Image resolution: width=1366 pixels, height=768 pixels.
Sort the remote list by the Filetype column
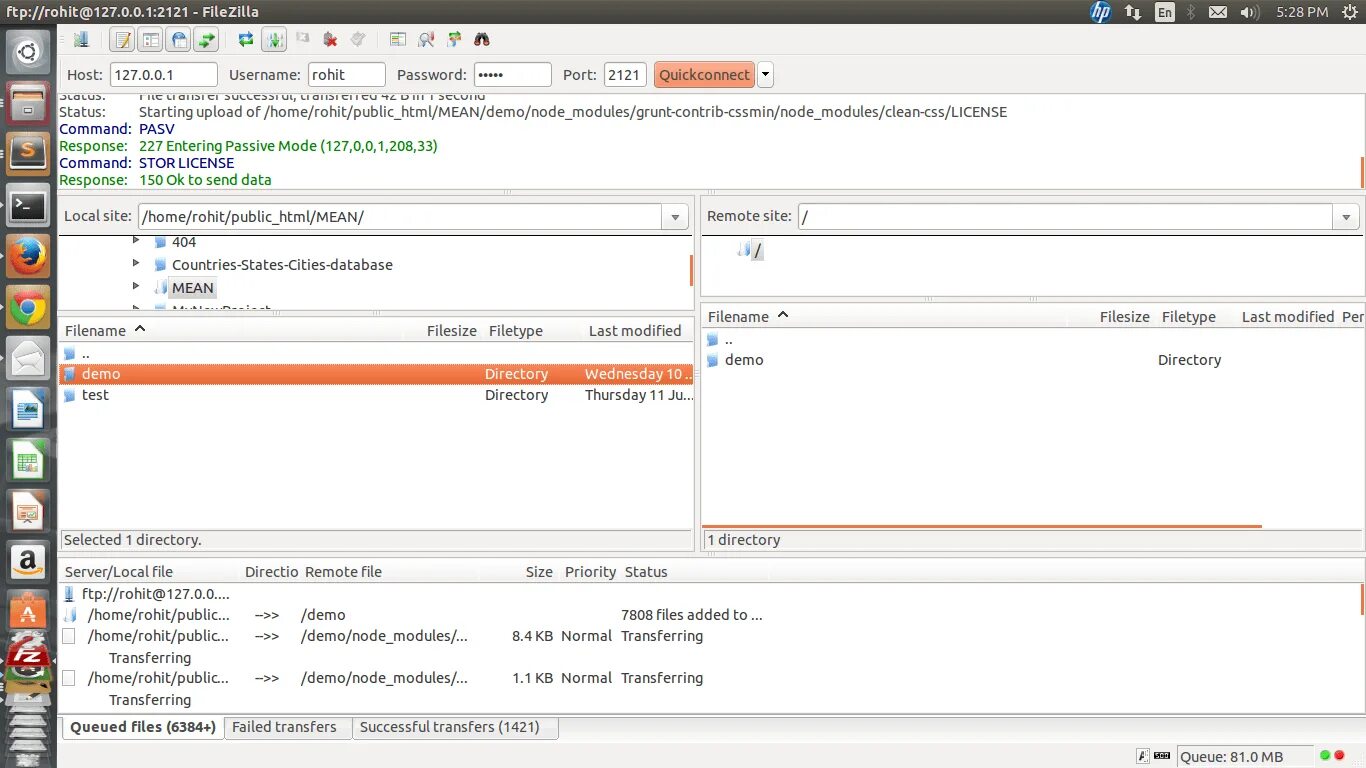[x=1189, y=316]
